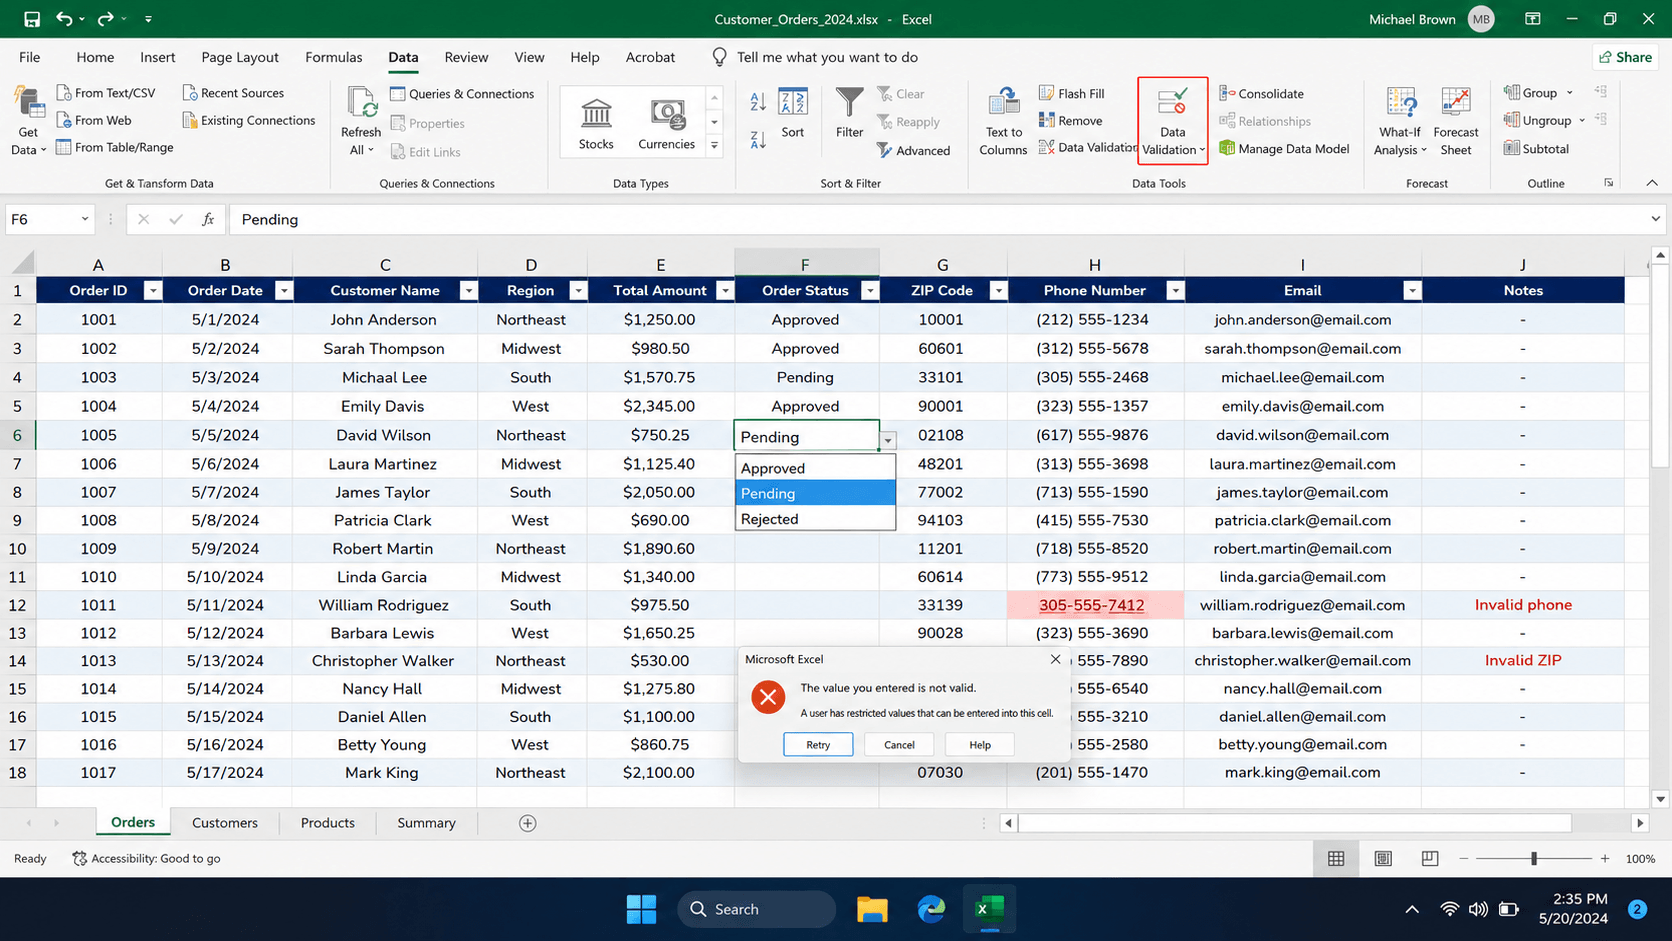Open the Ungroup dropdown arrow
Image resolution: width=1672 pixels, height=941 pixels.
(x=1582, y=121)
